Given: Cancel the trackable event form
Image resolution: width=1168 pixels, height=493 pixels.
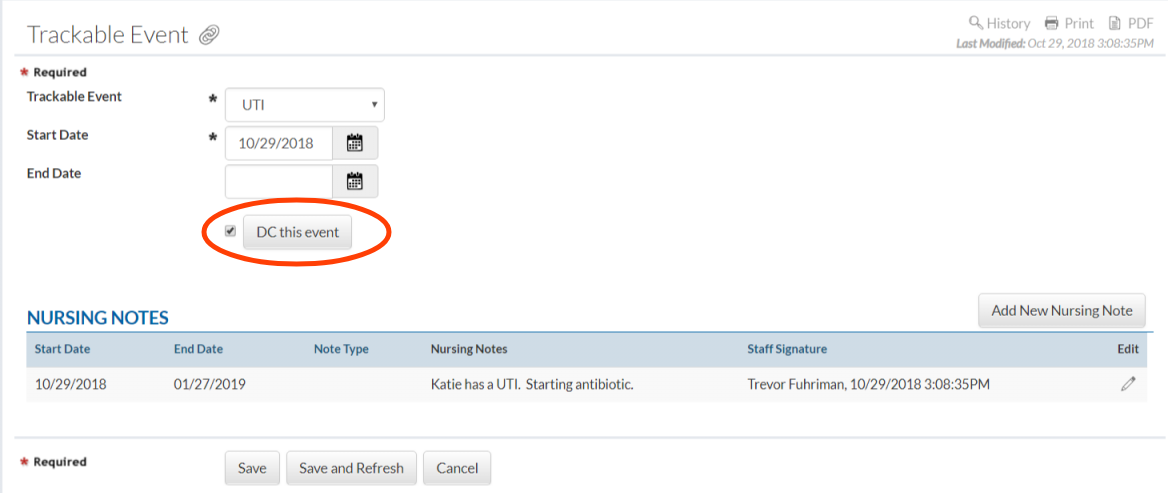Looking at the screenshot, I should click(x=457, y=468).
